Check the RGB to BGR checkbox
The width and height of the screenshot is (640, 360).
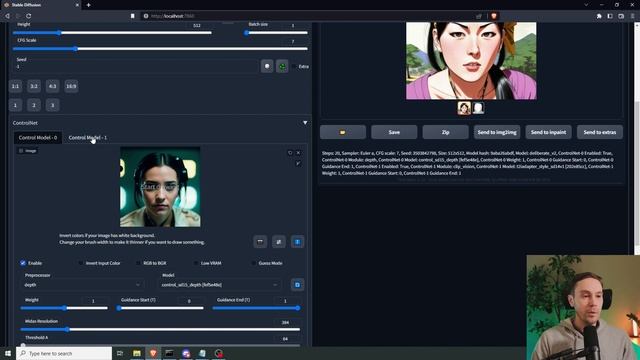138,263
